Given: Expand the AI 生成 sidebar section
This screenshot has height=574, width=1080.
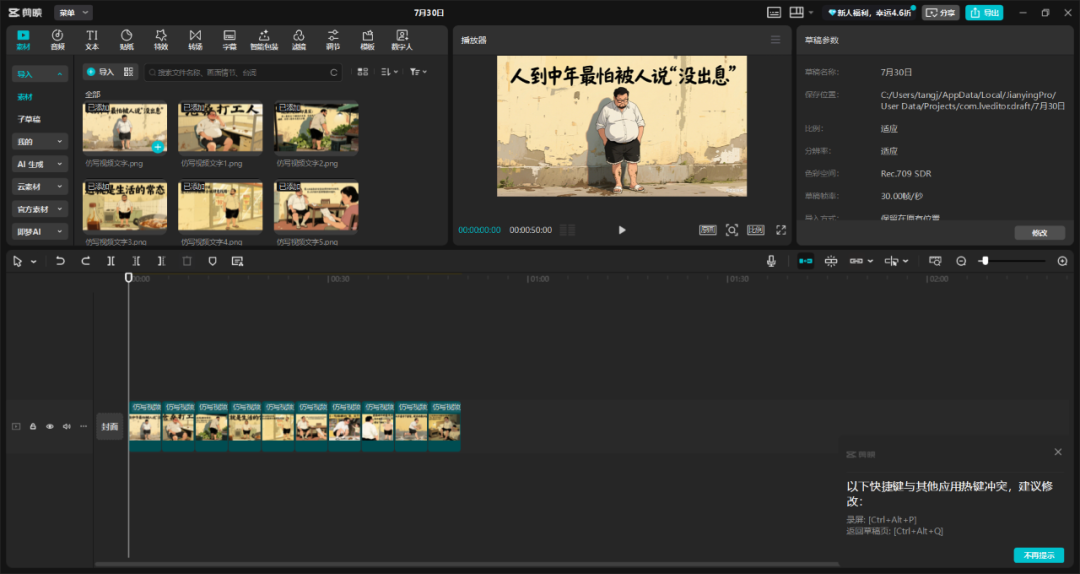Looking at the screenshot, I should click(40, 164).
